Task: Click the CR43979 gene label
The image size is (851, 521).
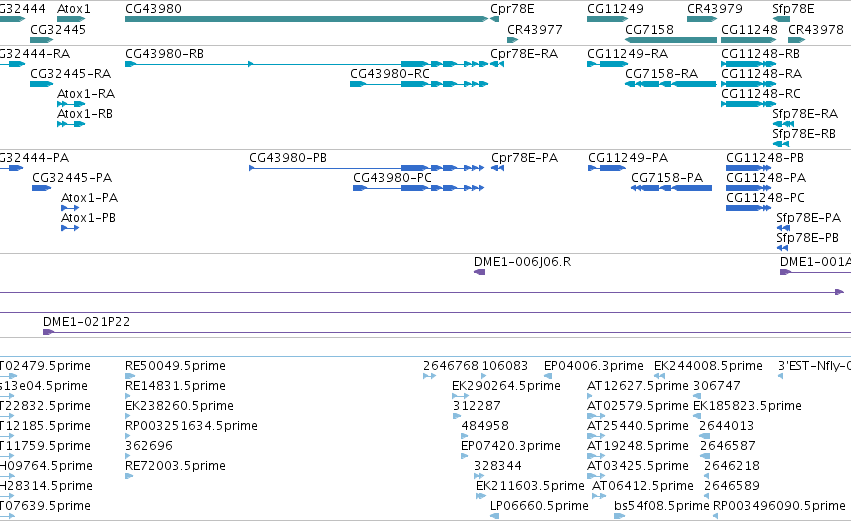Action: click(x=715, y=9)
